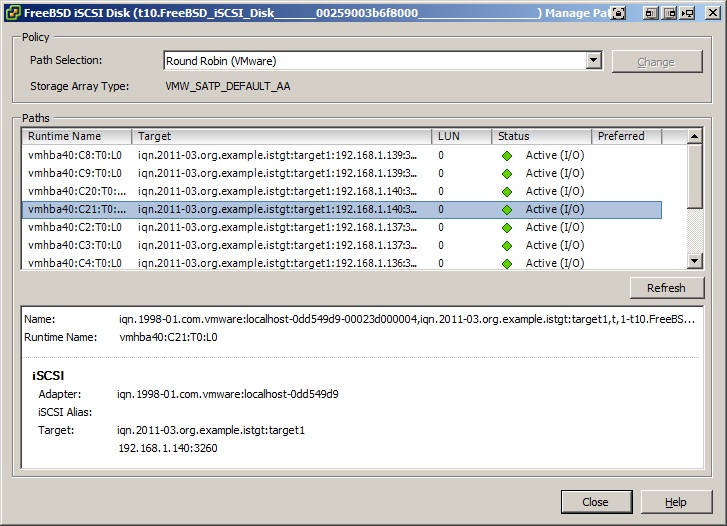Click green diamond status icon for vmhba40:C21 row

(x=507, y=210)
